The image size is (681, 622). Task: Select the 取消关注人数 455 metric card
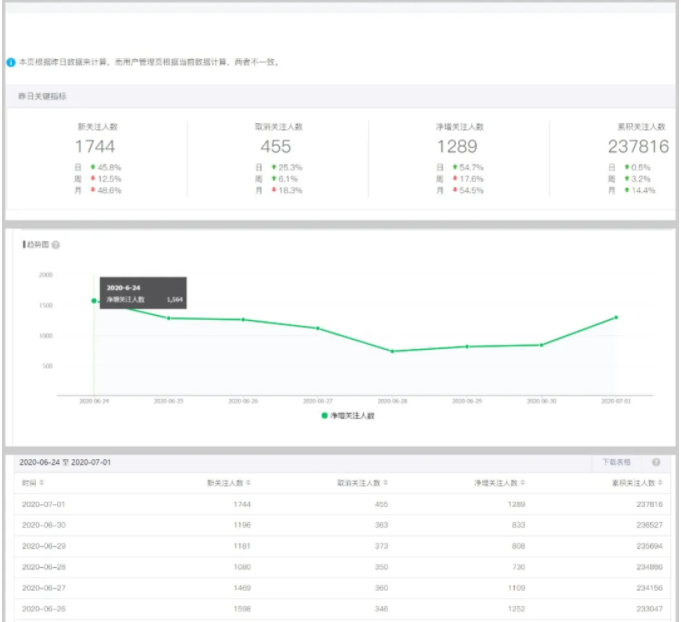click(278, 159)
